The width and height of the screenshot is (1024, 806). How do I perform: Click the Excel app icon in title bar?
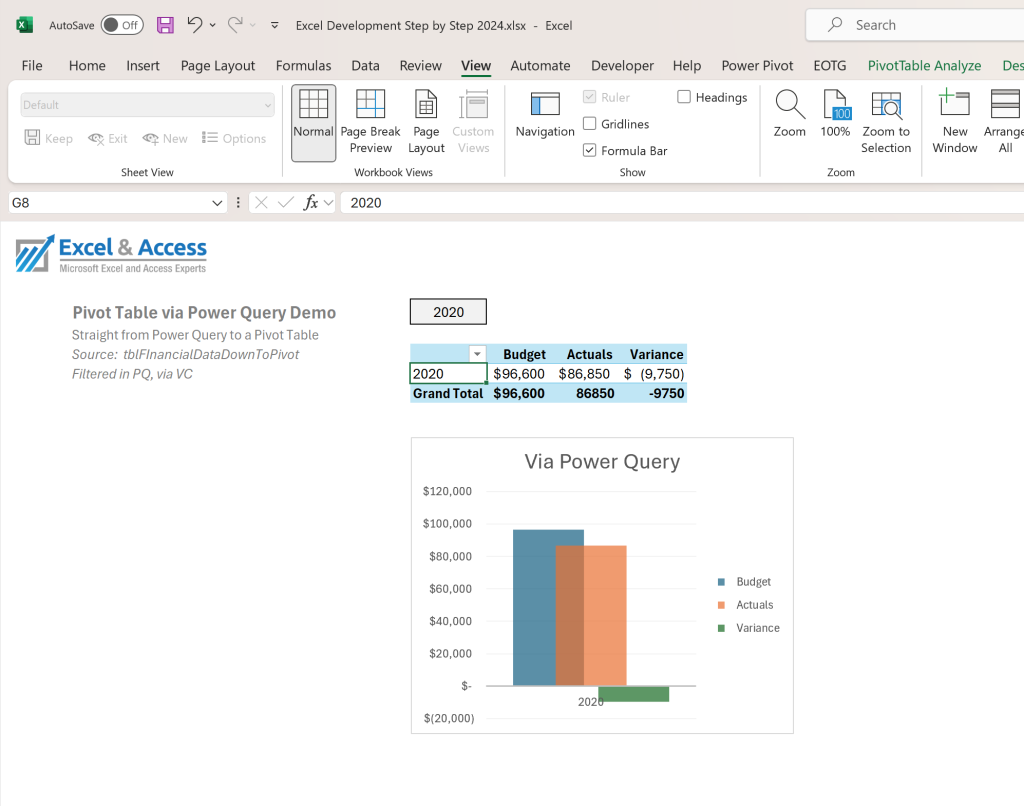click(x=24, y=25)
